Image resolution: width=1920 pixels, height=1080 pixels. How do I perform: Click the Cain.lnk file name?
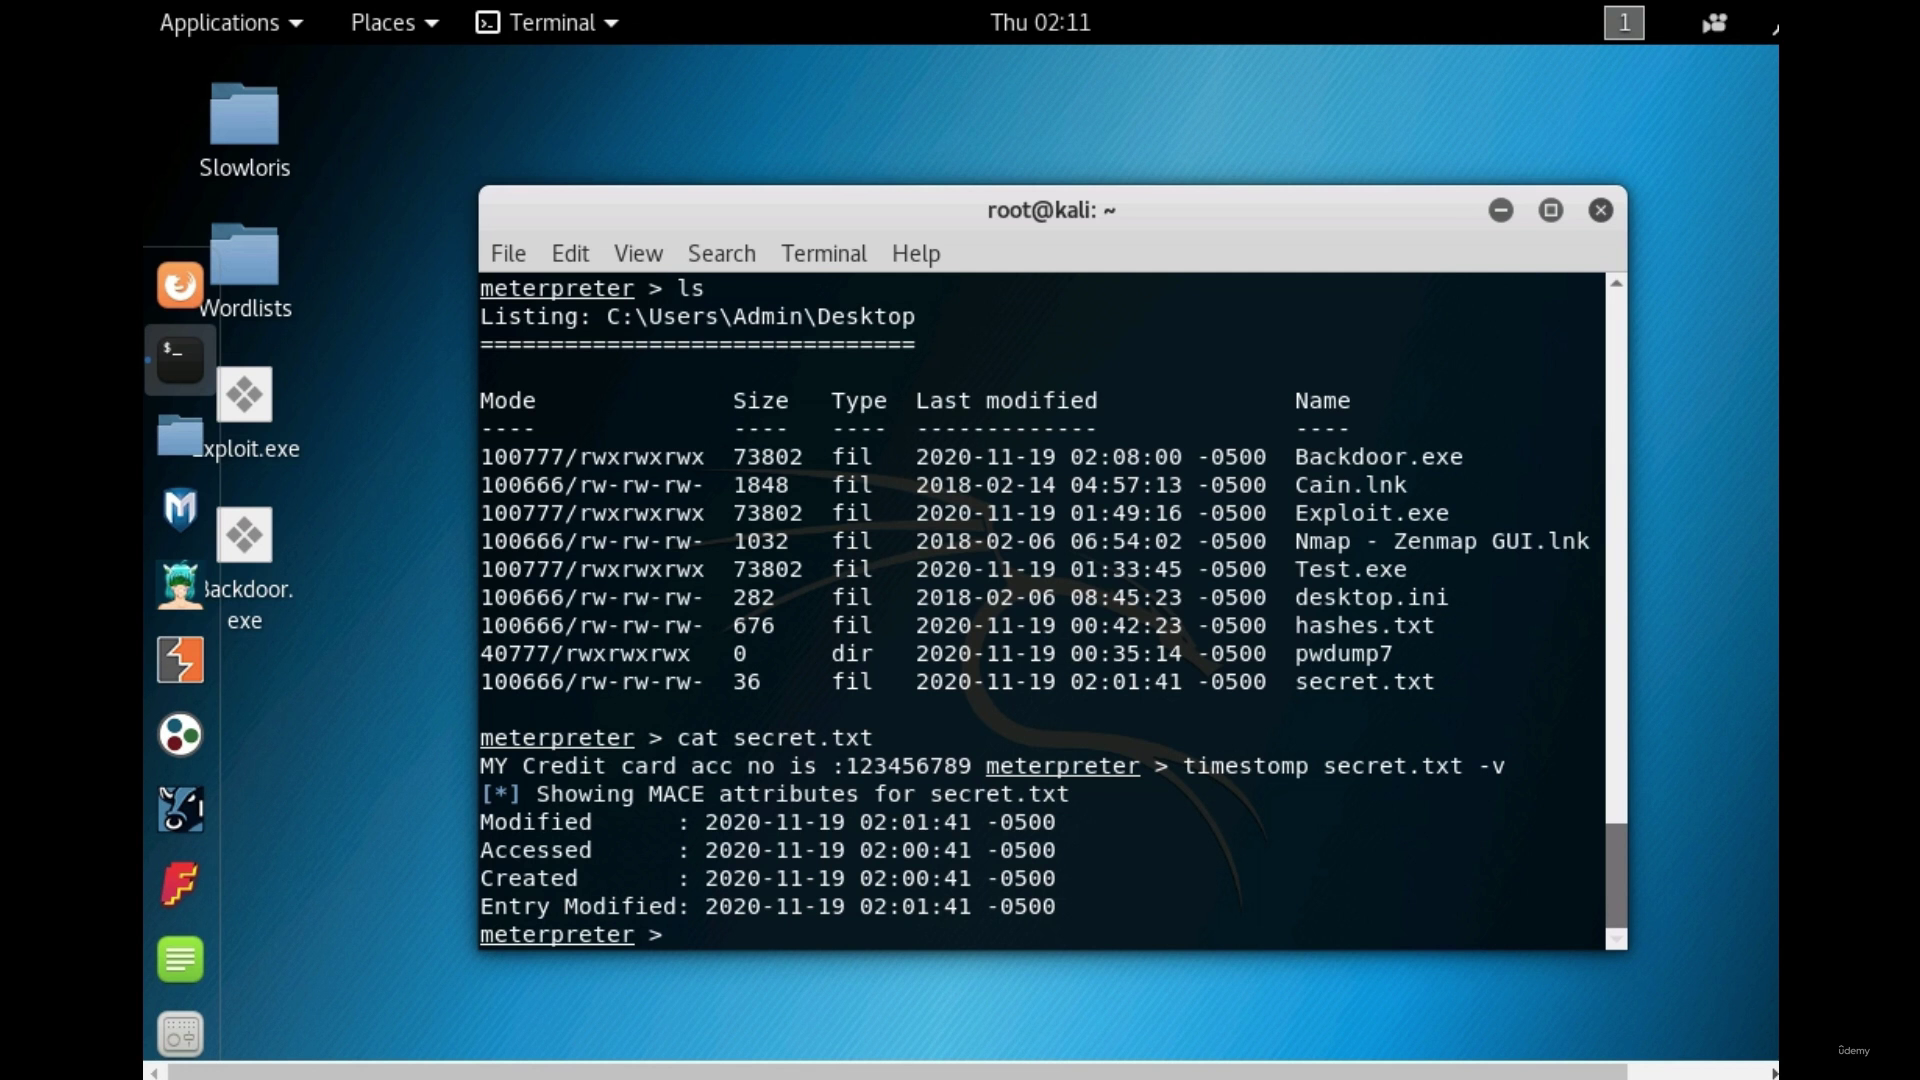(x=1350, y=485)
